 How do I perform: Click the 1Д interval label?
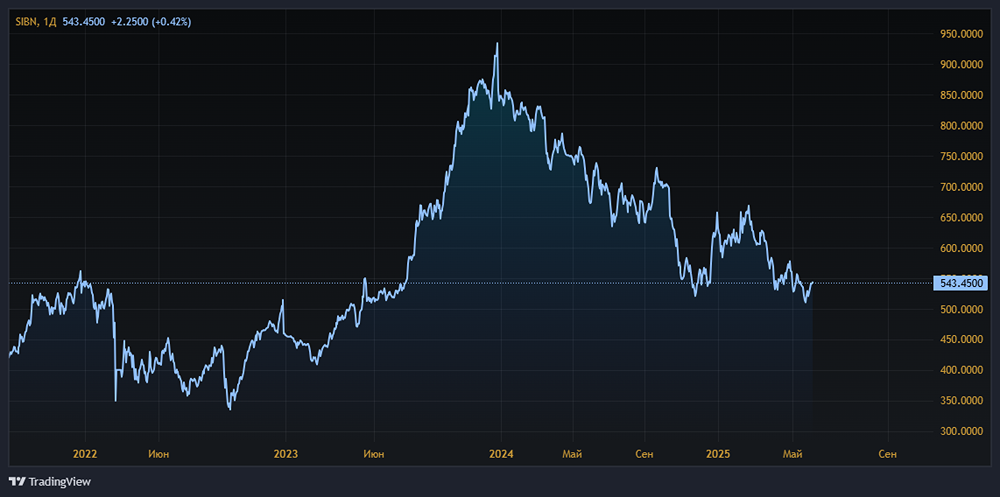(x=50, y=22)
